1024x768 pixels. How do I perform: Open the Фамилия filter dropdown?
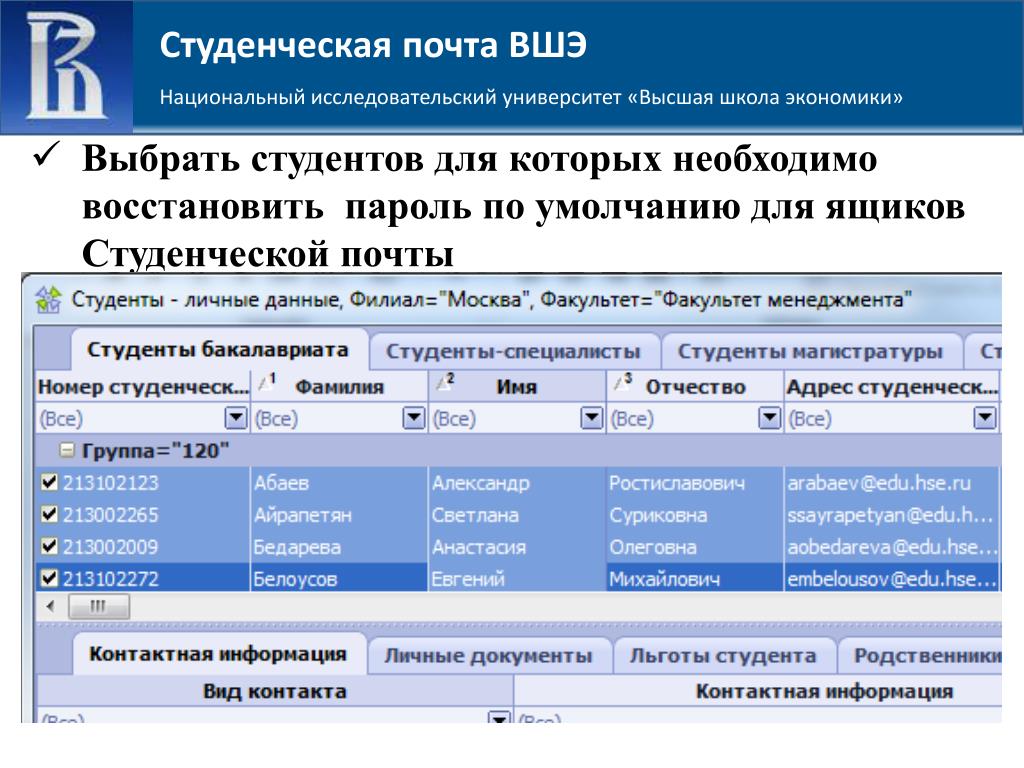pyautogui.click(x=414, y=417)
